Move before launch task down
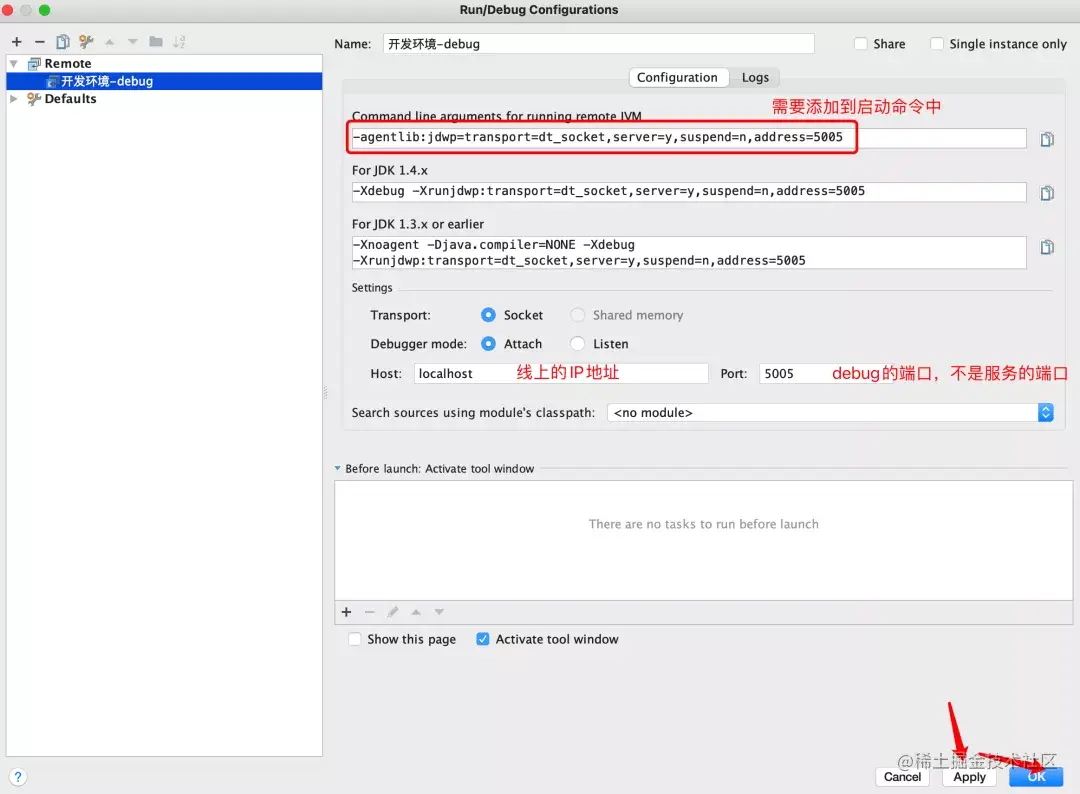This screenshot has height=794, width=1080. tap(439, 612)
